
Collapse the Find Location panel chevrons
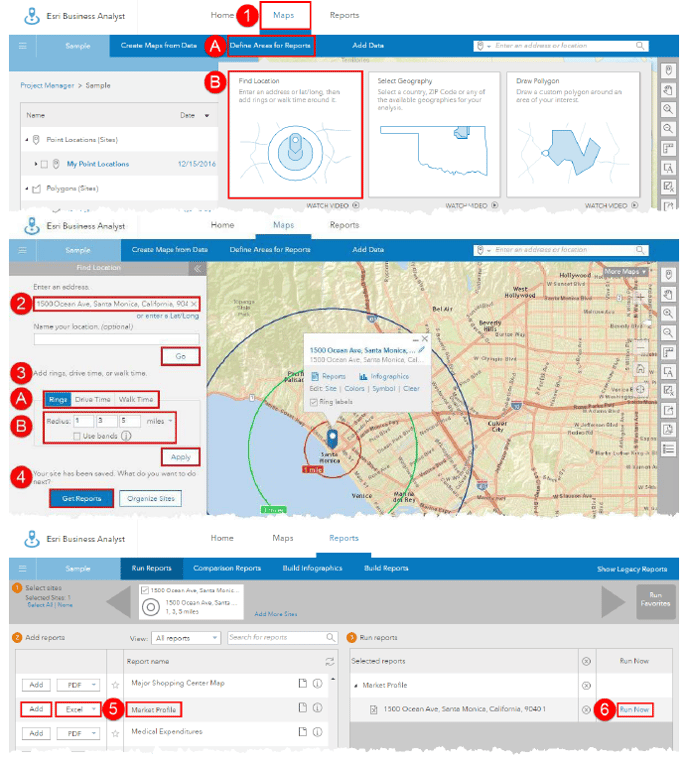(x=197, y=268)
